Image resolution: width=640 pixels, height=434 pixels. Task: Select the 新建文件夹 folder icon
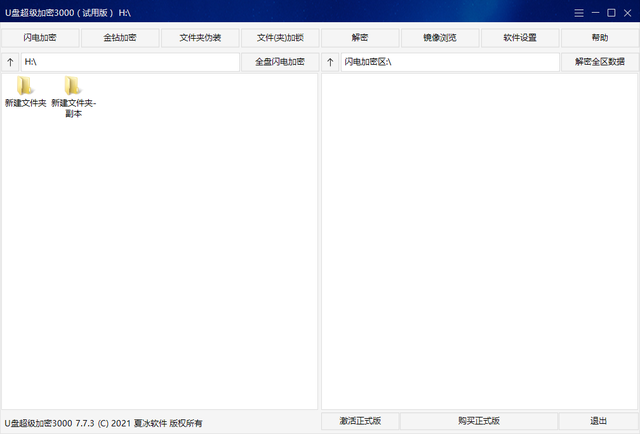[x=25, y=85]
